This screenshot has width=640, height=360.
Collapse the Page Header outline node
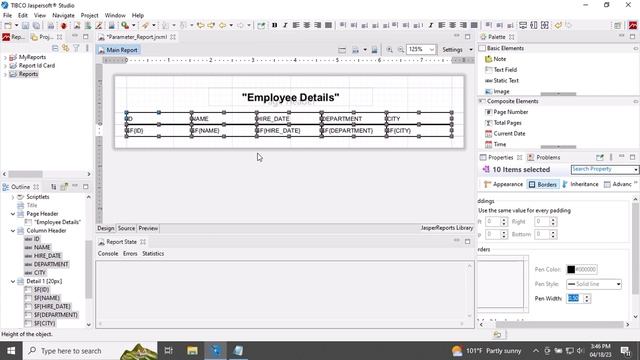pyautogui.click(x=13, y=214)
